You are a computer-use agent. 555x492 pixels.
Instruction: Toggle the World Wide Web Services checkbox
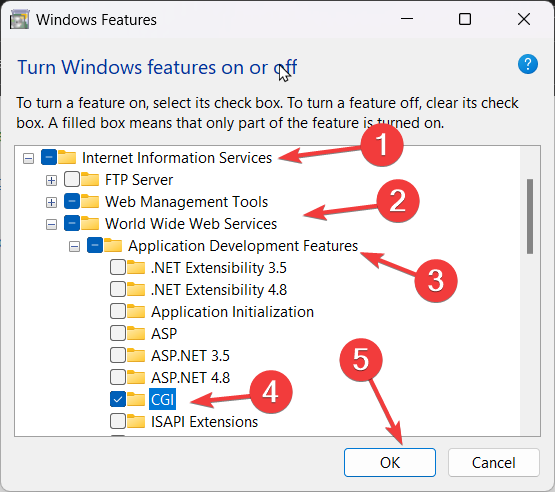point(72,223)
